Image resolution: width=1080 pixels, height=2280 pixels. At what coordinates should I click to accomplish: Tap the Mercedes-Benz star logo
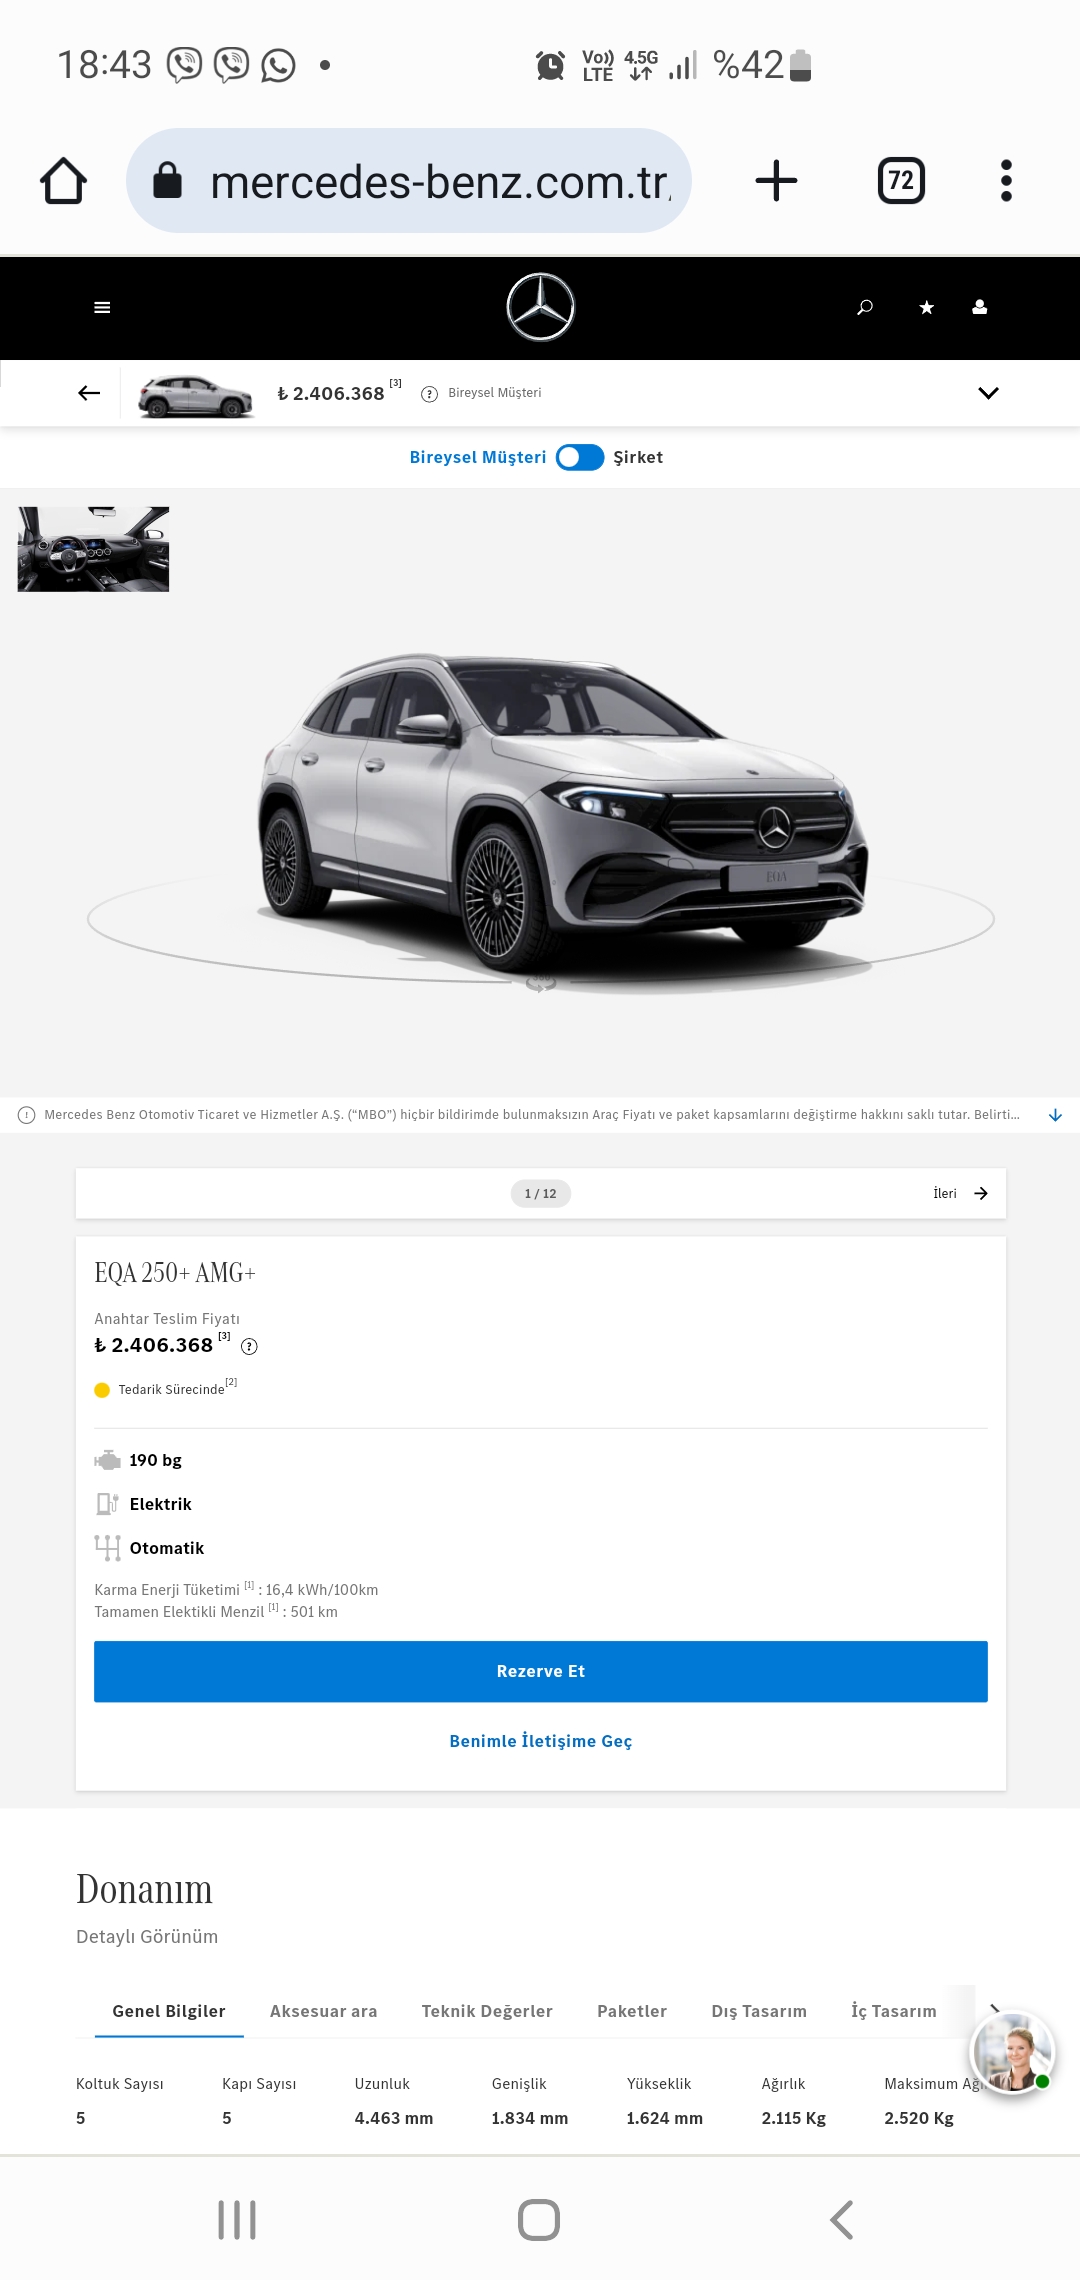click(541, 307)
